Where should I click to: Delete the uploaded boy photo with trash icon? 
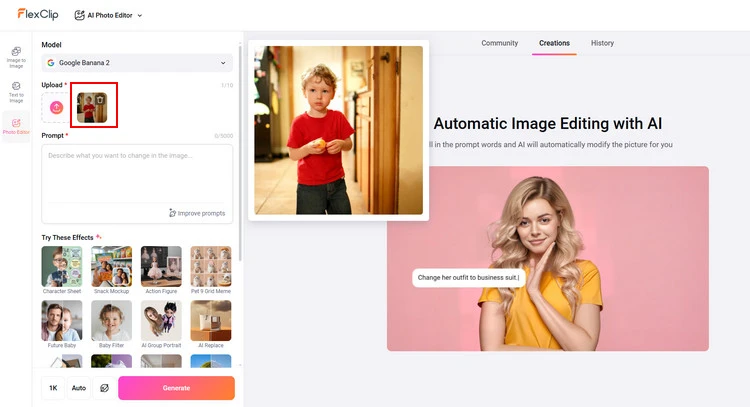pos(100,100)
